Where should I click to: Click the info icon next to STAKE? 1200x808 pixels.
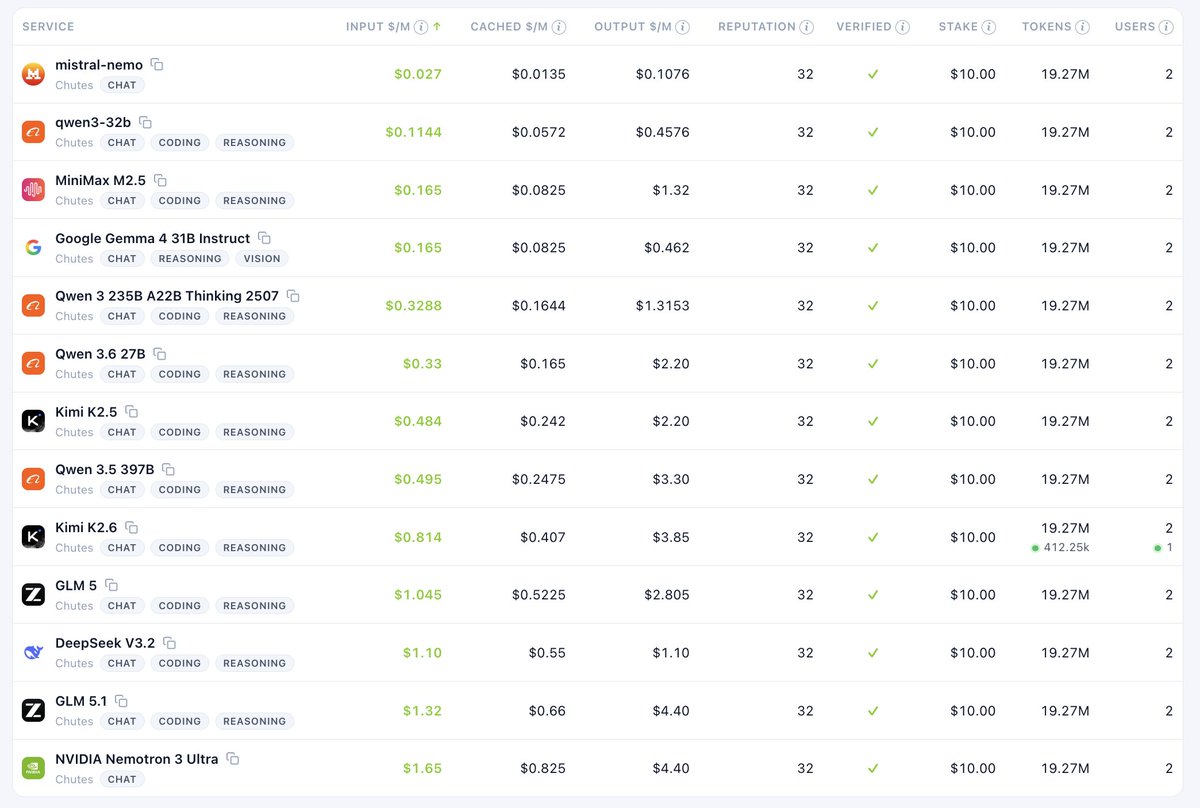point(989,27)
